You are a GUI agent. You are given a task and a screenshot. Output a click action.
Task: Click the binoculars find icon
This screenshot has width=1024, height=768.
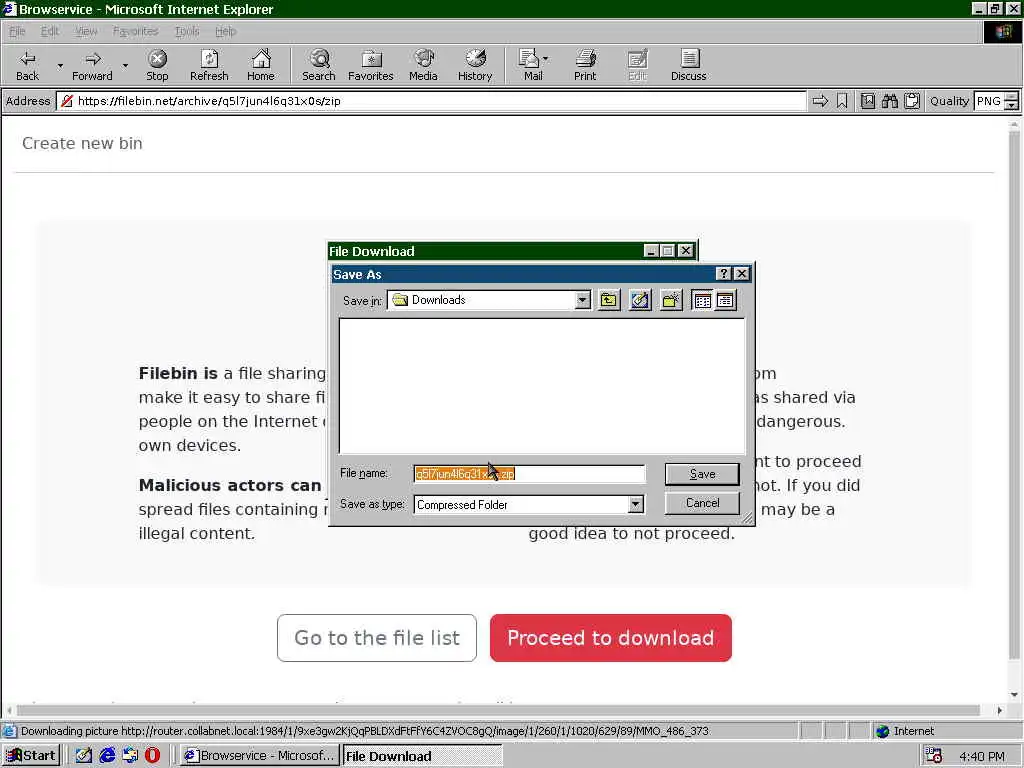pyautogui.click(x=889, y=101)
